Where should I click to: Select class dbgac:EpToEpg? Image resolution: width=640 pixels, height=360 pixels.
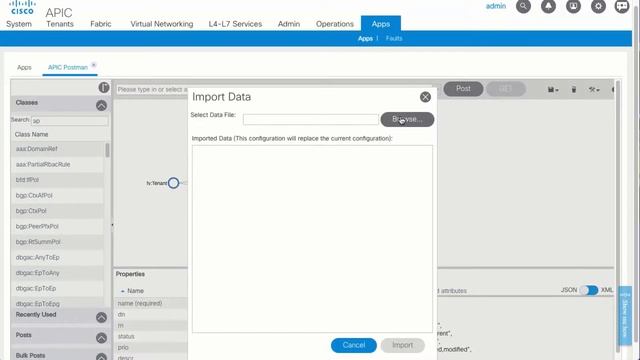pos(57,303)
